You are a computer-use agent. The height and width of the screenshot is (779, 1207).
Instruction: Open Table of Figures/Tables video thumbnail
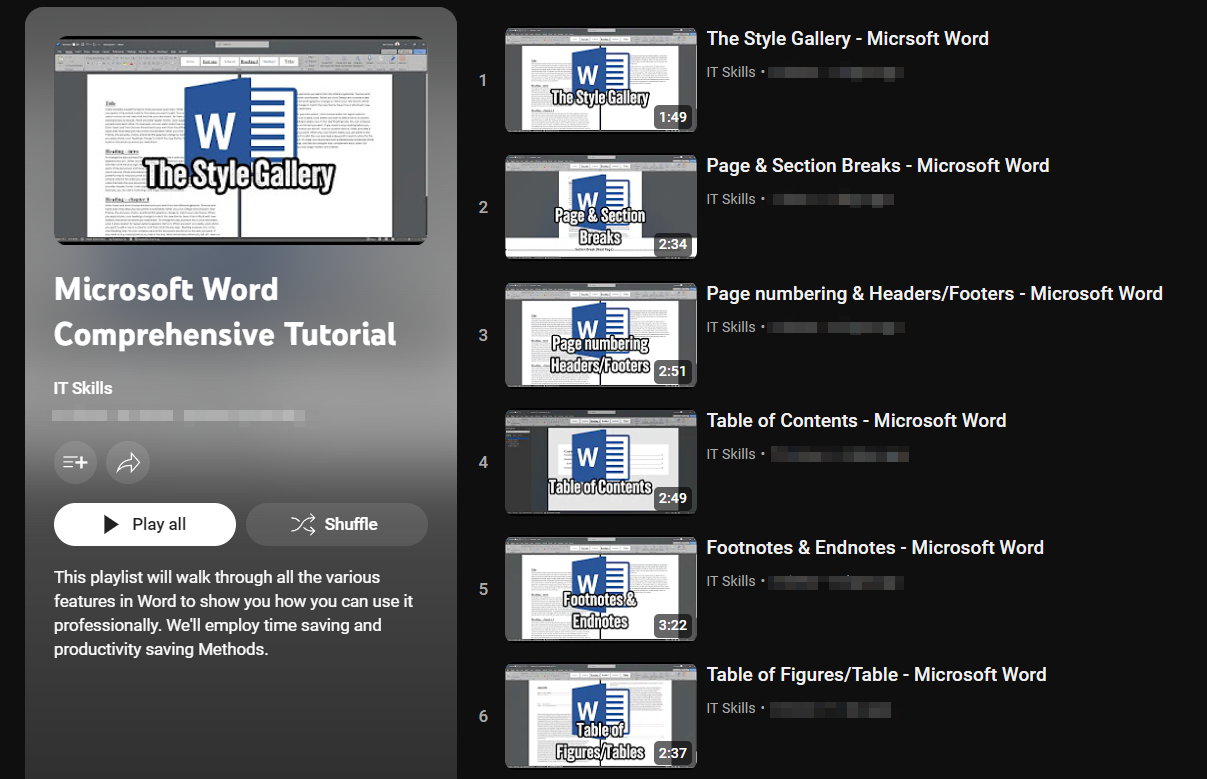(x=600, y=716)
